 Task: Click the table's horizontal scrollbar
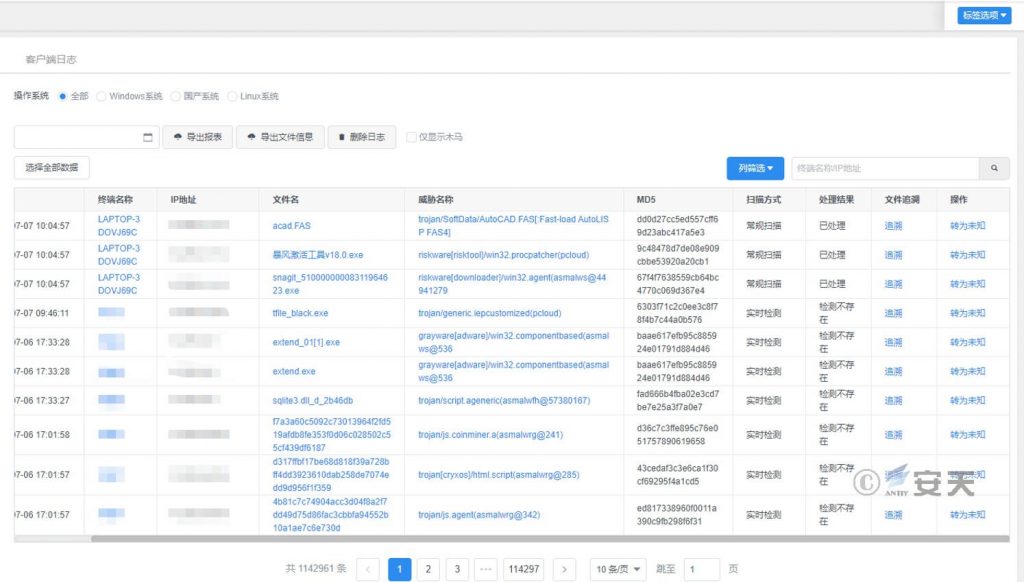click(400, 539)
